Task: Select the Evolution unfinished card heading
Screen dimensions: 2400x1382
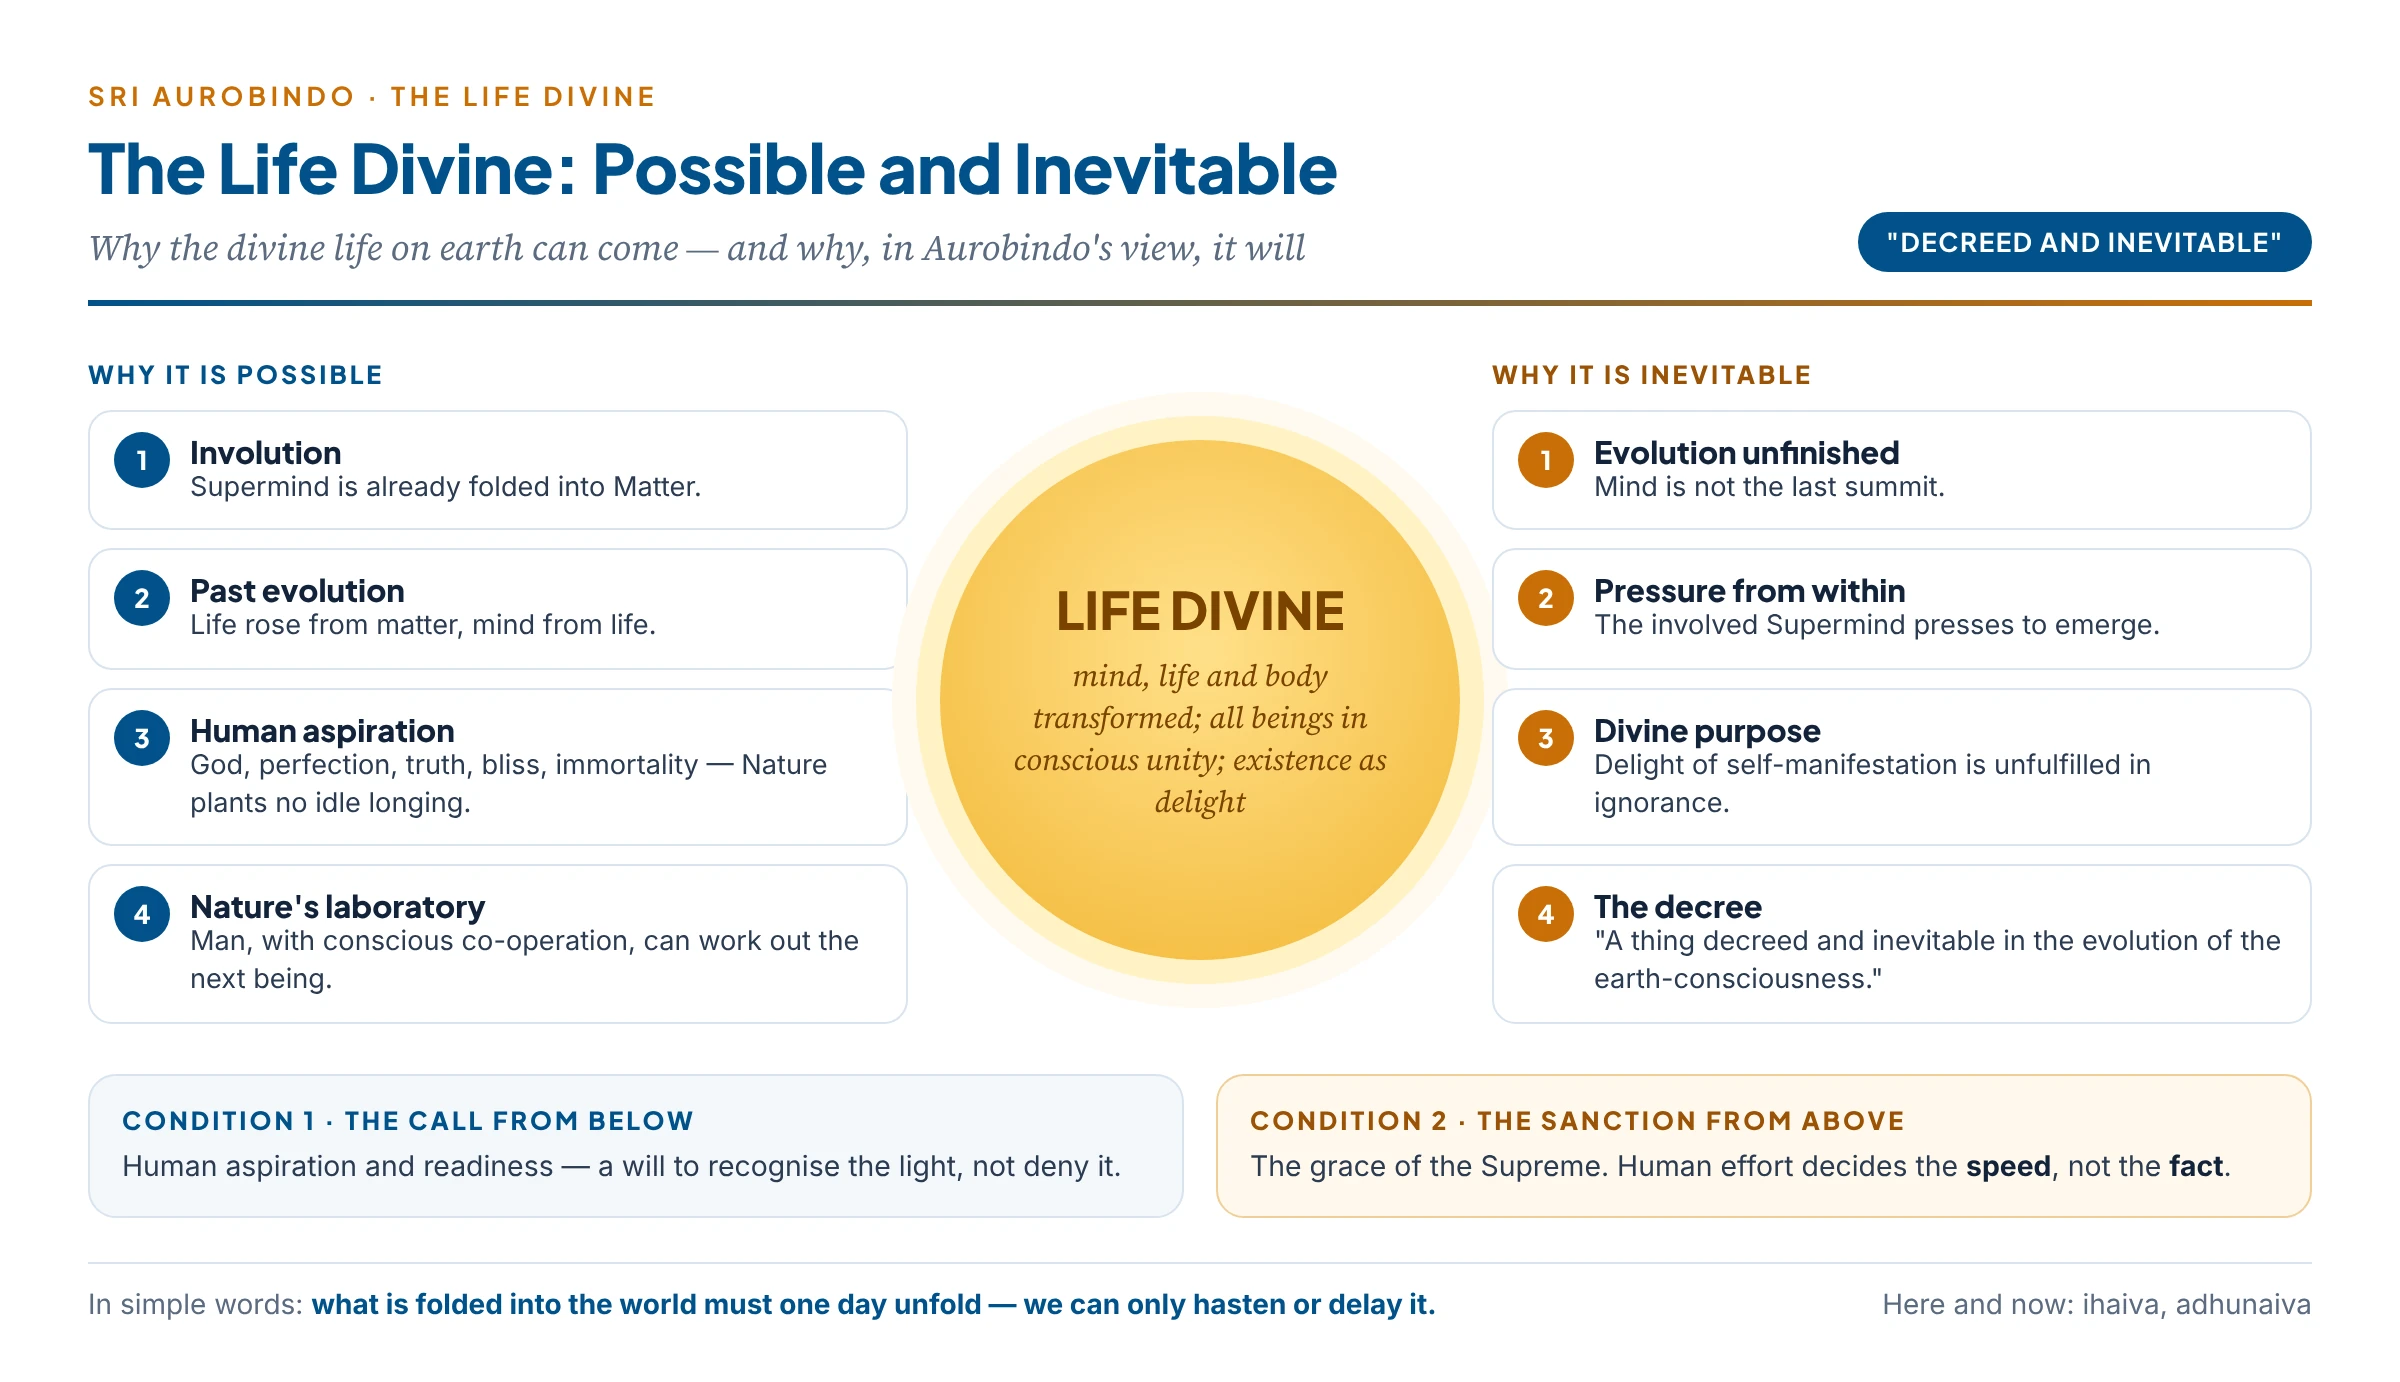Action: pyautogui.click(x=1746, y=453)
